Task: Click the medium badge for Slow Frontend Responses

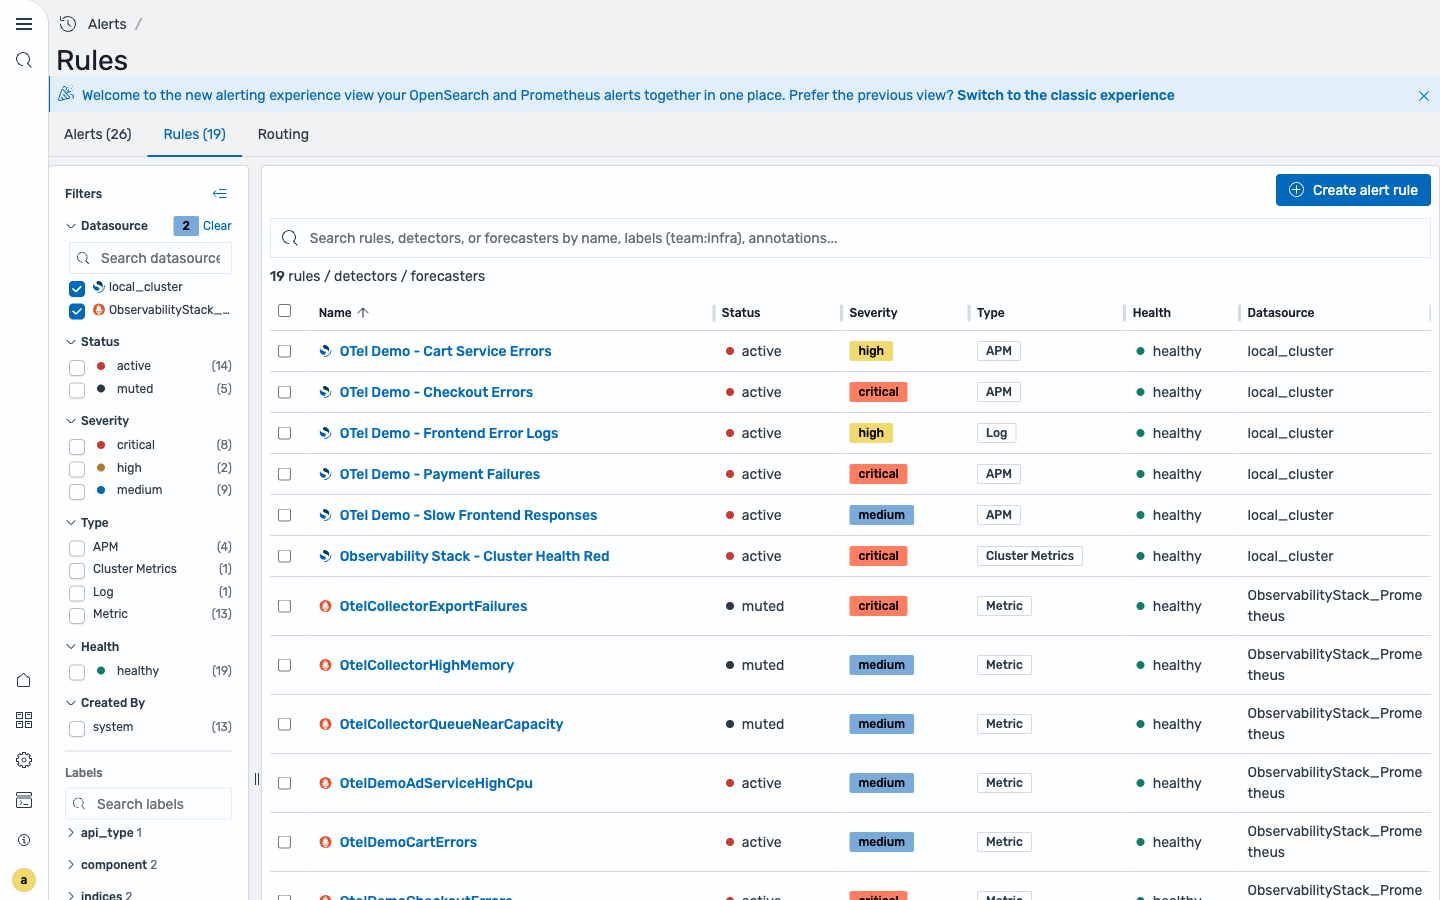Action: 881,515
